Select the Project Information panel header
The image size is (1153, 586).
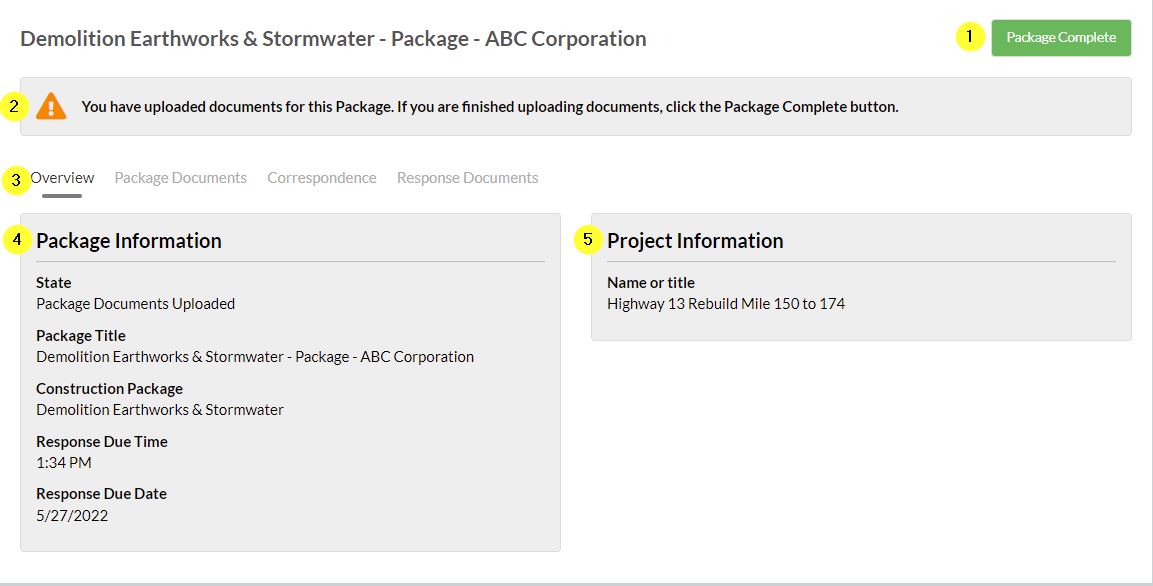(x=696, y=240)
